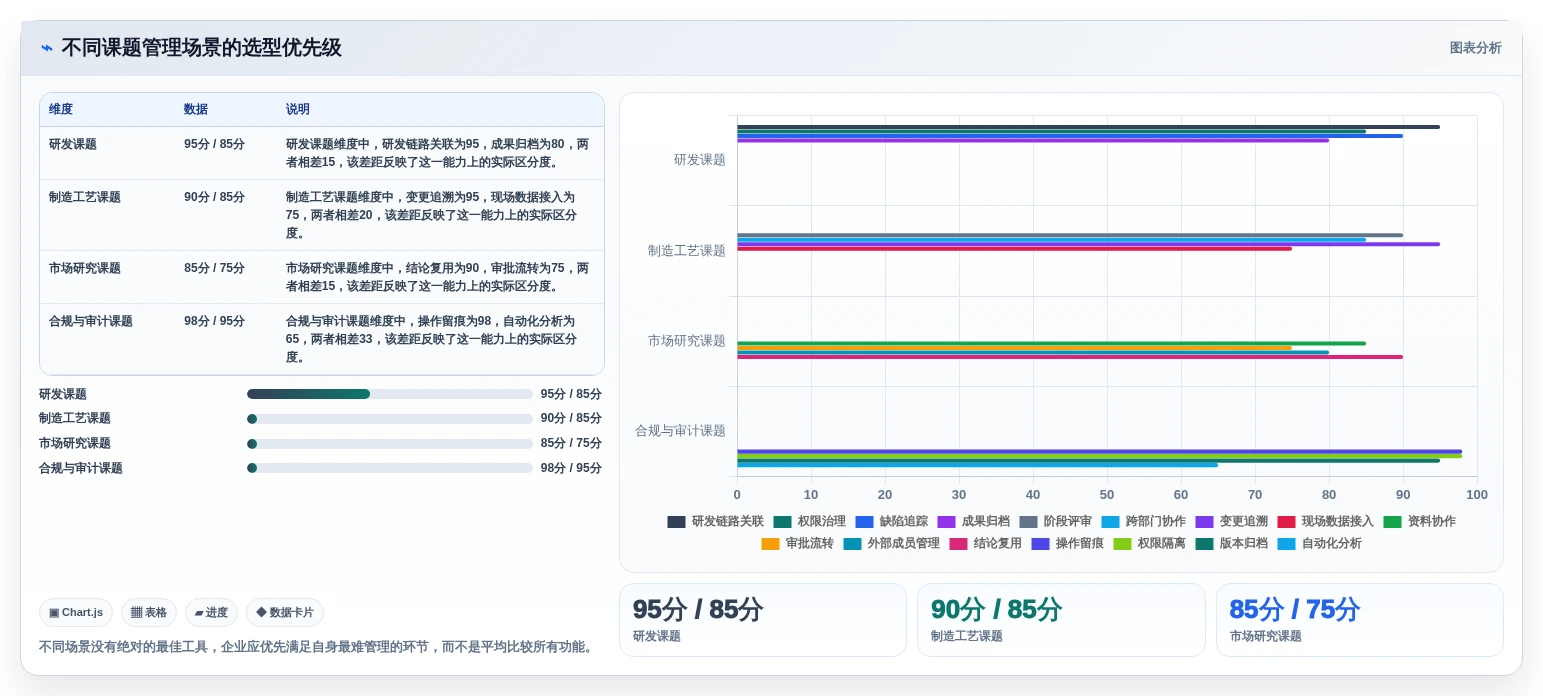Toggle the 缺陷追踪 legend item

892,521
